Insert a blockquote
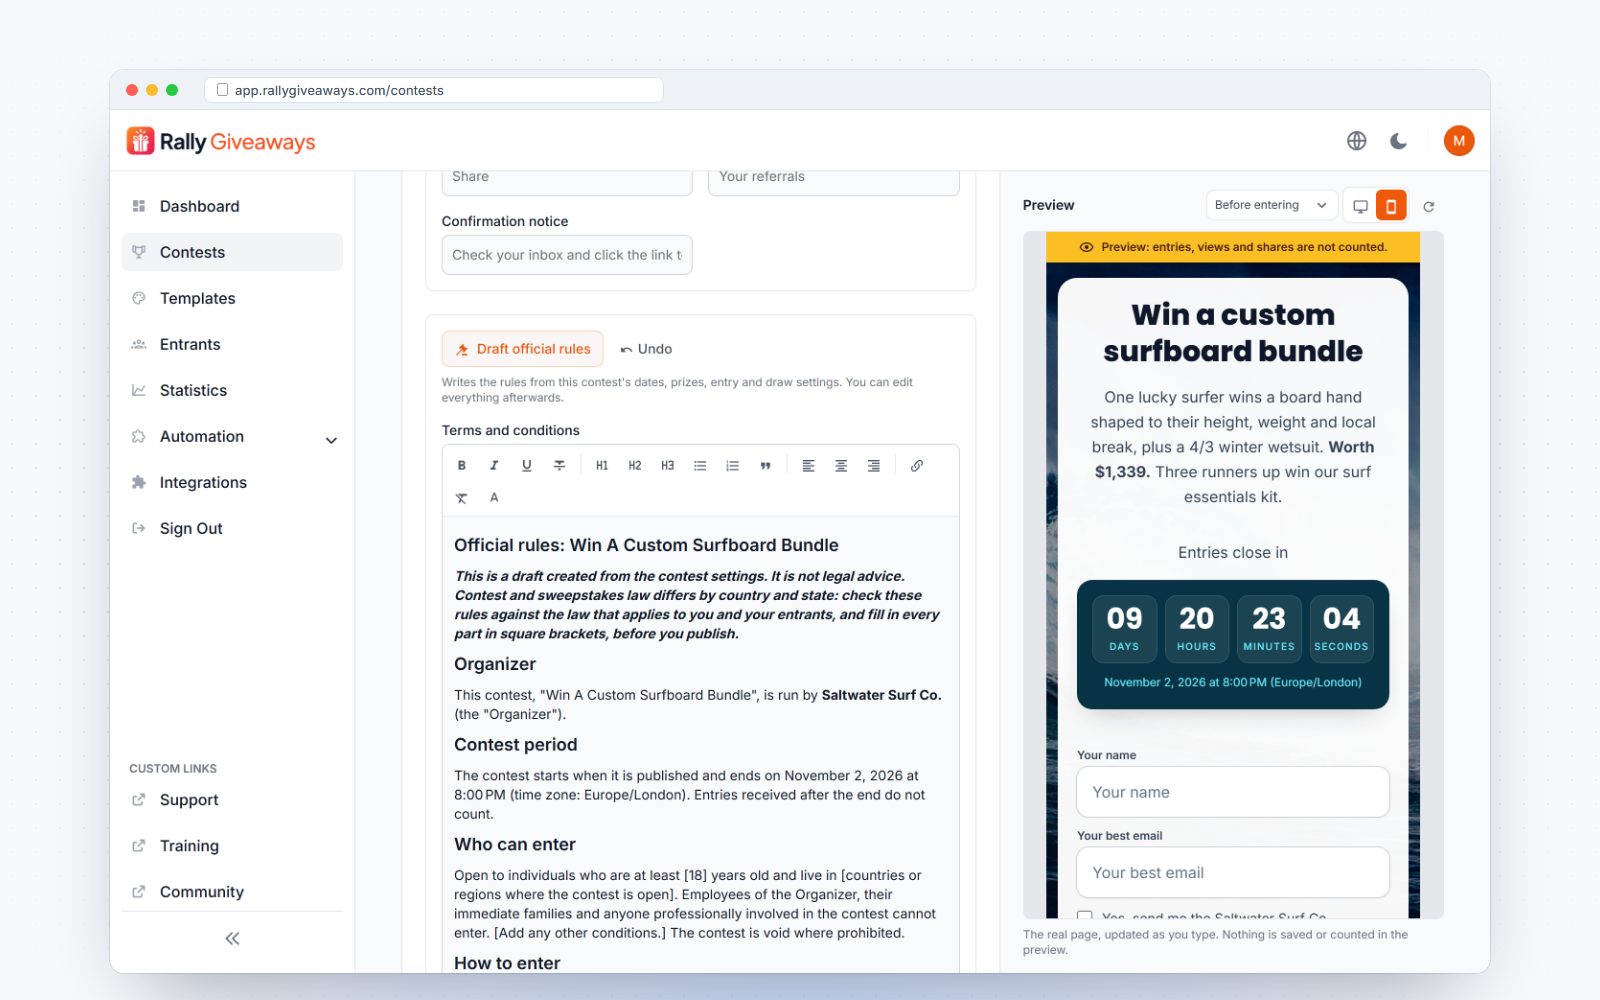This screenshot has height=1000, width=1600. click(765, 466)
